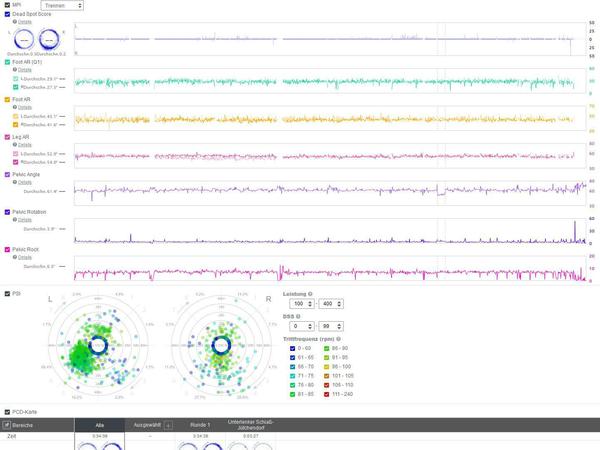The image size is (600, 450).
Task: Click DSS maximum stepper showing 99
Action: 331,326
